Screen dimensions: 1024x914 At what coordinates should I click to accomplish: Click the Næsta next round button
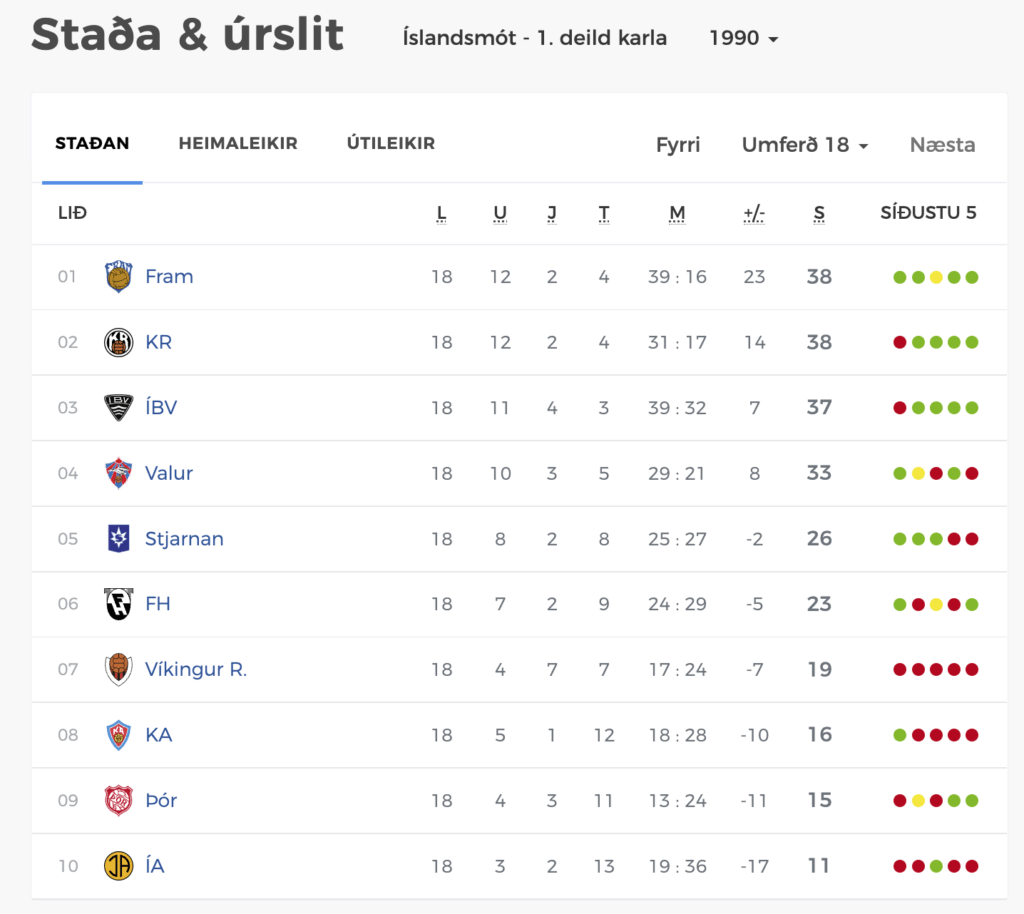click(942, 144)
